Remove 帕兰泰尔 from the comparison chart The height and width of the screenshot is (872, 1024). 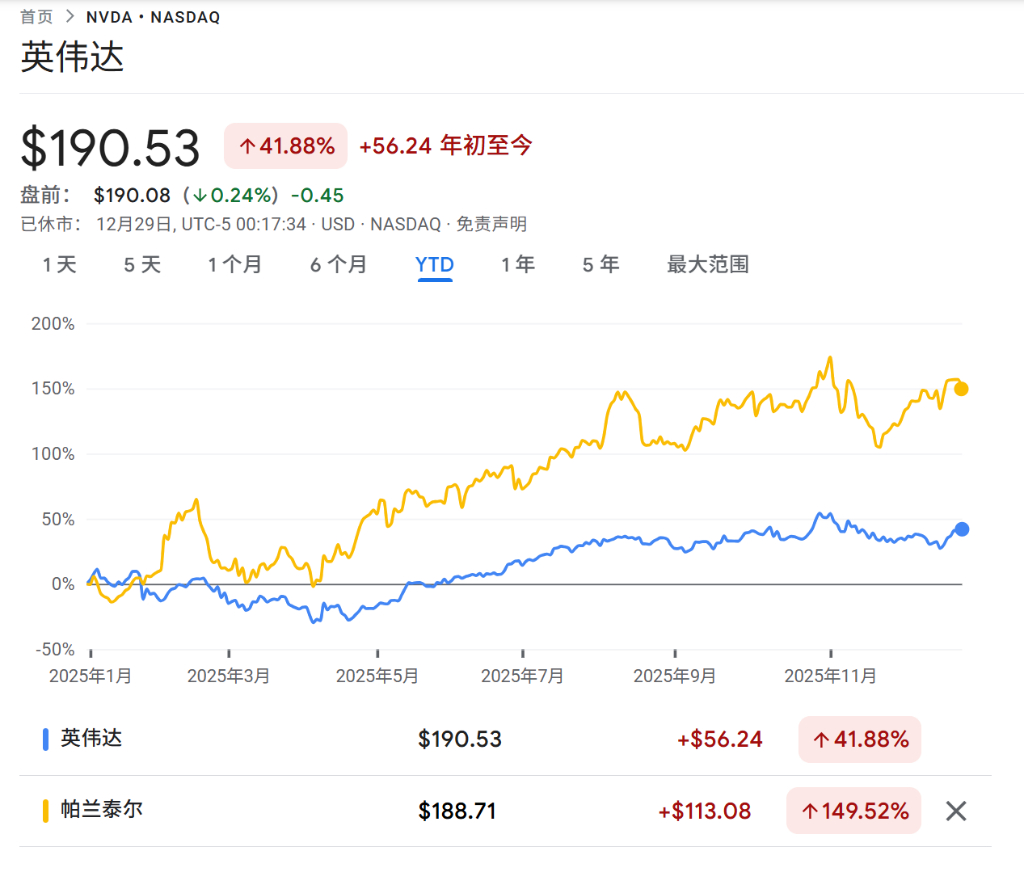pos(955,811)
